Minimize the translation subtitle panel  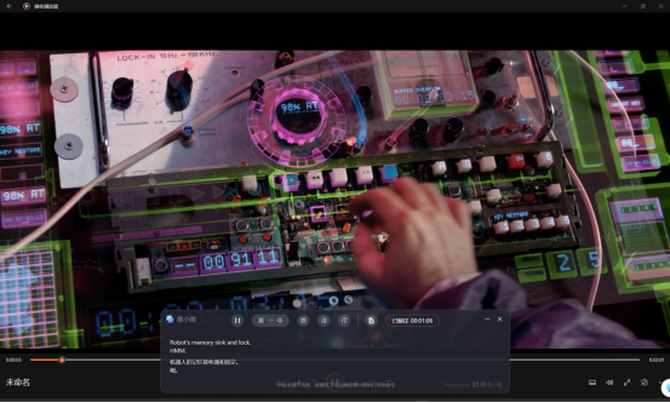487,319
